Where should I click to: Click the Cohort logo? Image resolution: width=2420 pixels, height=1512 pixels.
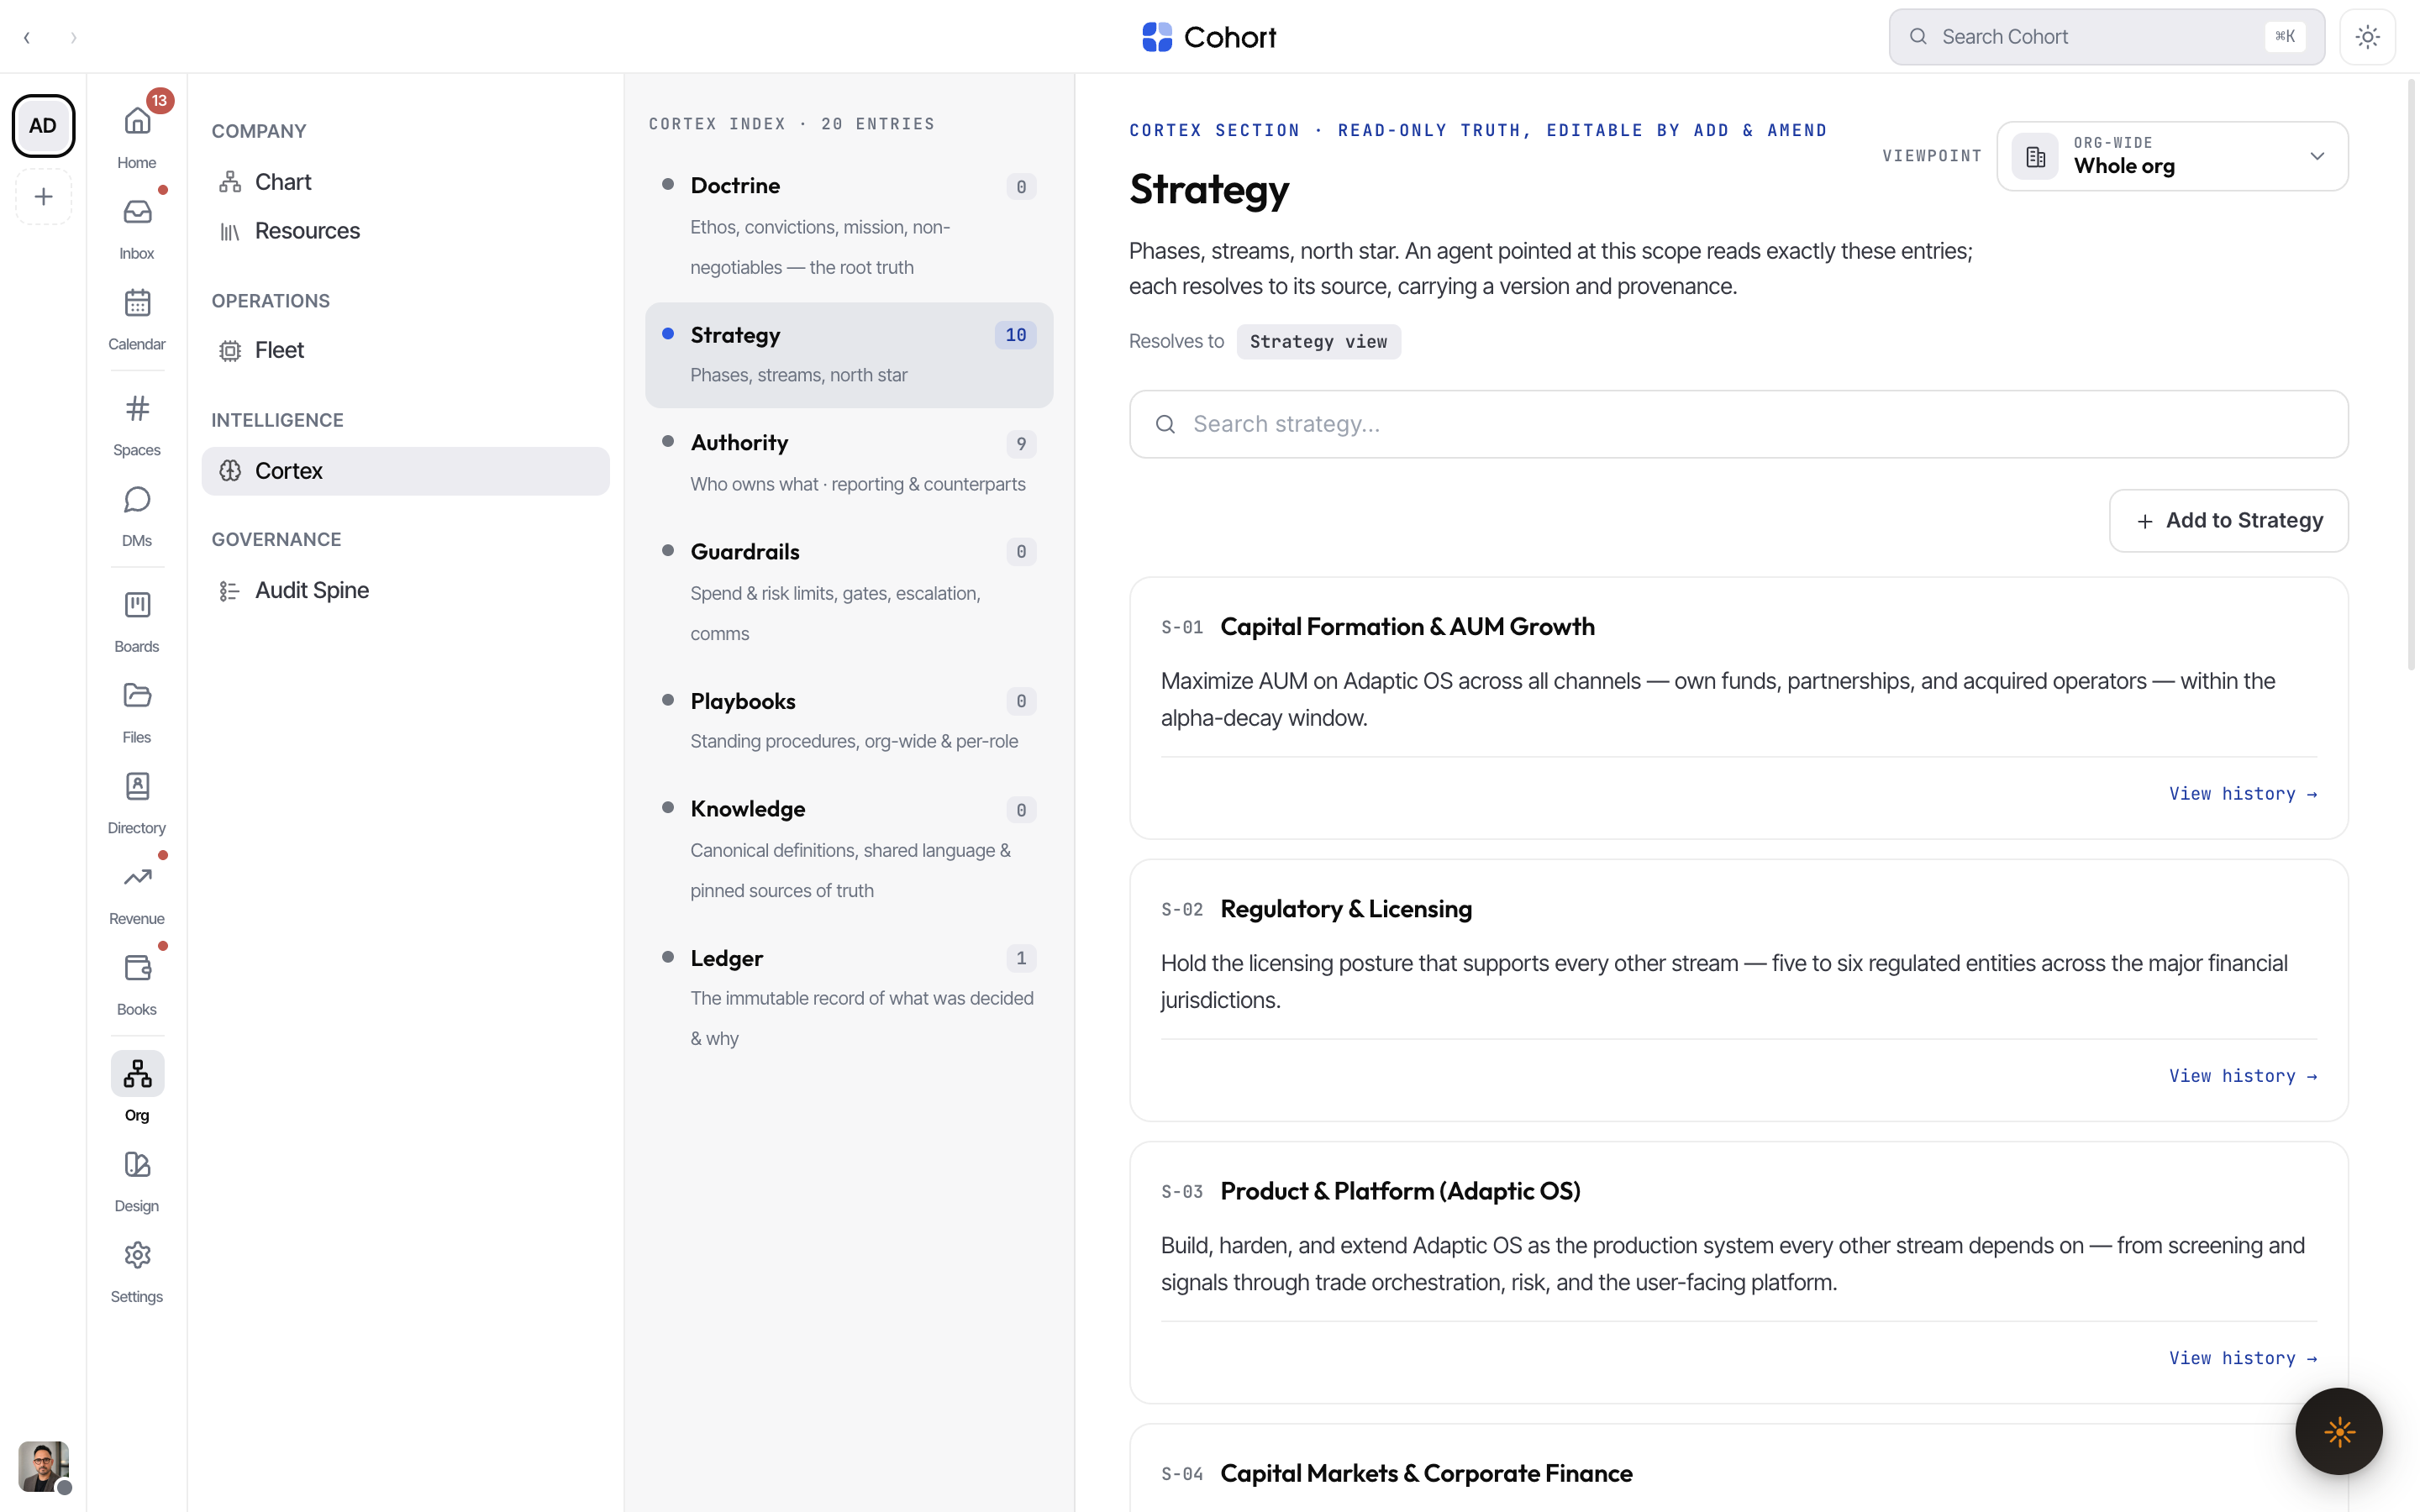click(x=1209, y=37)
